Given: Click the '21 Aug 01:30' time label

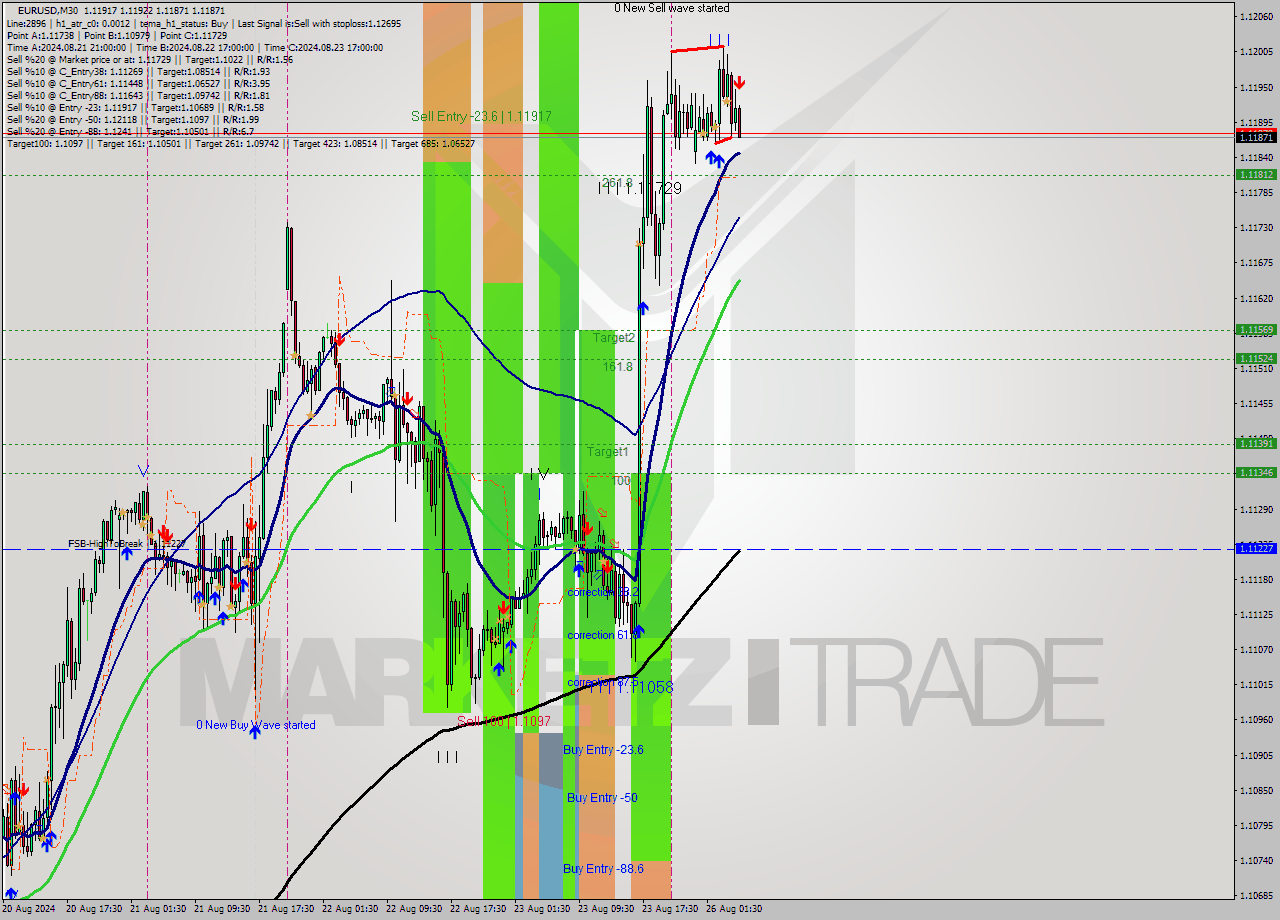Looking at the screenshot, I should click(x=156, y=909).
